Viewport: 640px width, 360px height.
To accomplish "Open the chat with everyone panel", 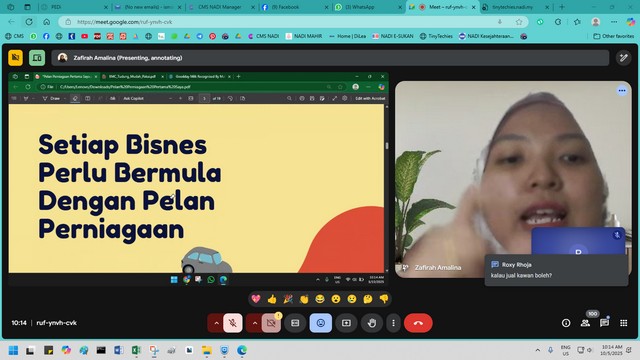I will [604, 323].
